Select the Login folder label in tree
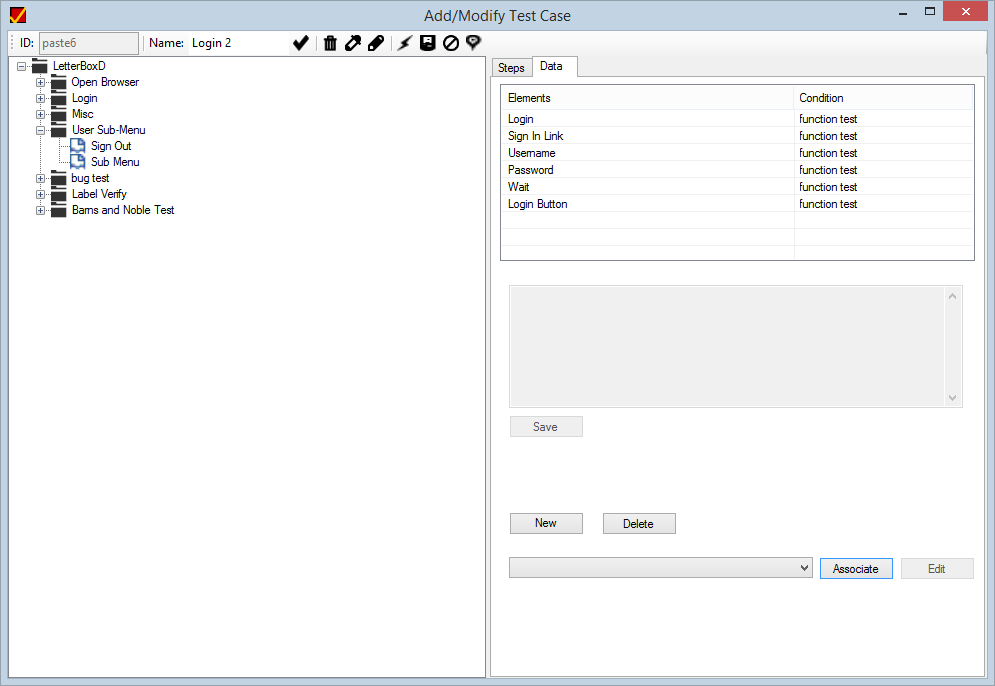The image size is (995, 686). (84, 98)
